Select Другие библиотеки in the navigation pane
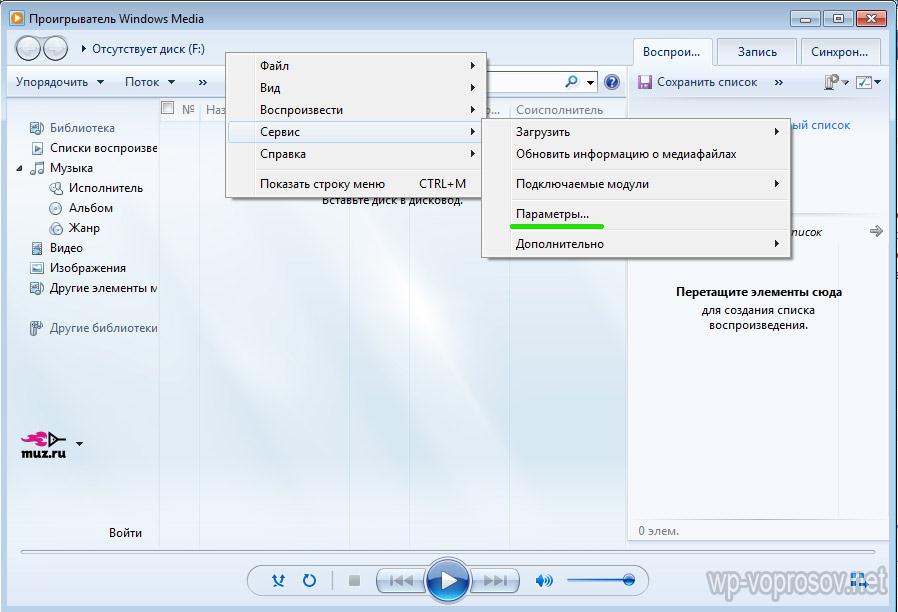The width and height of the screenshot is (898, 612). [x=104, y=328]
